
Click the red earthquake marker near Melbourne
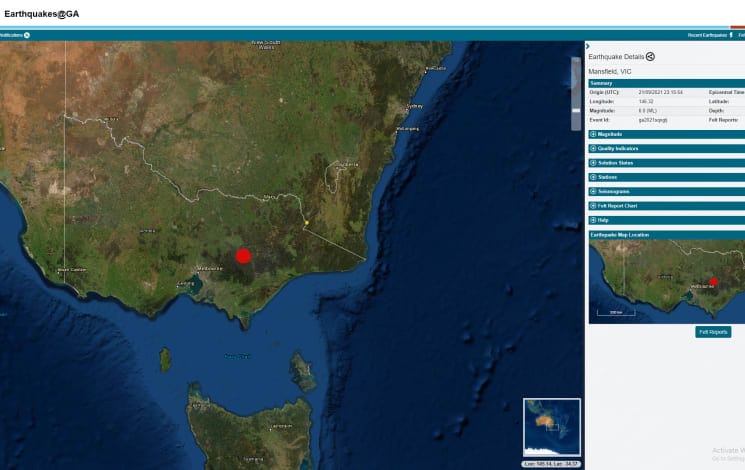coord(244,256)
